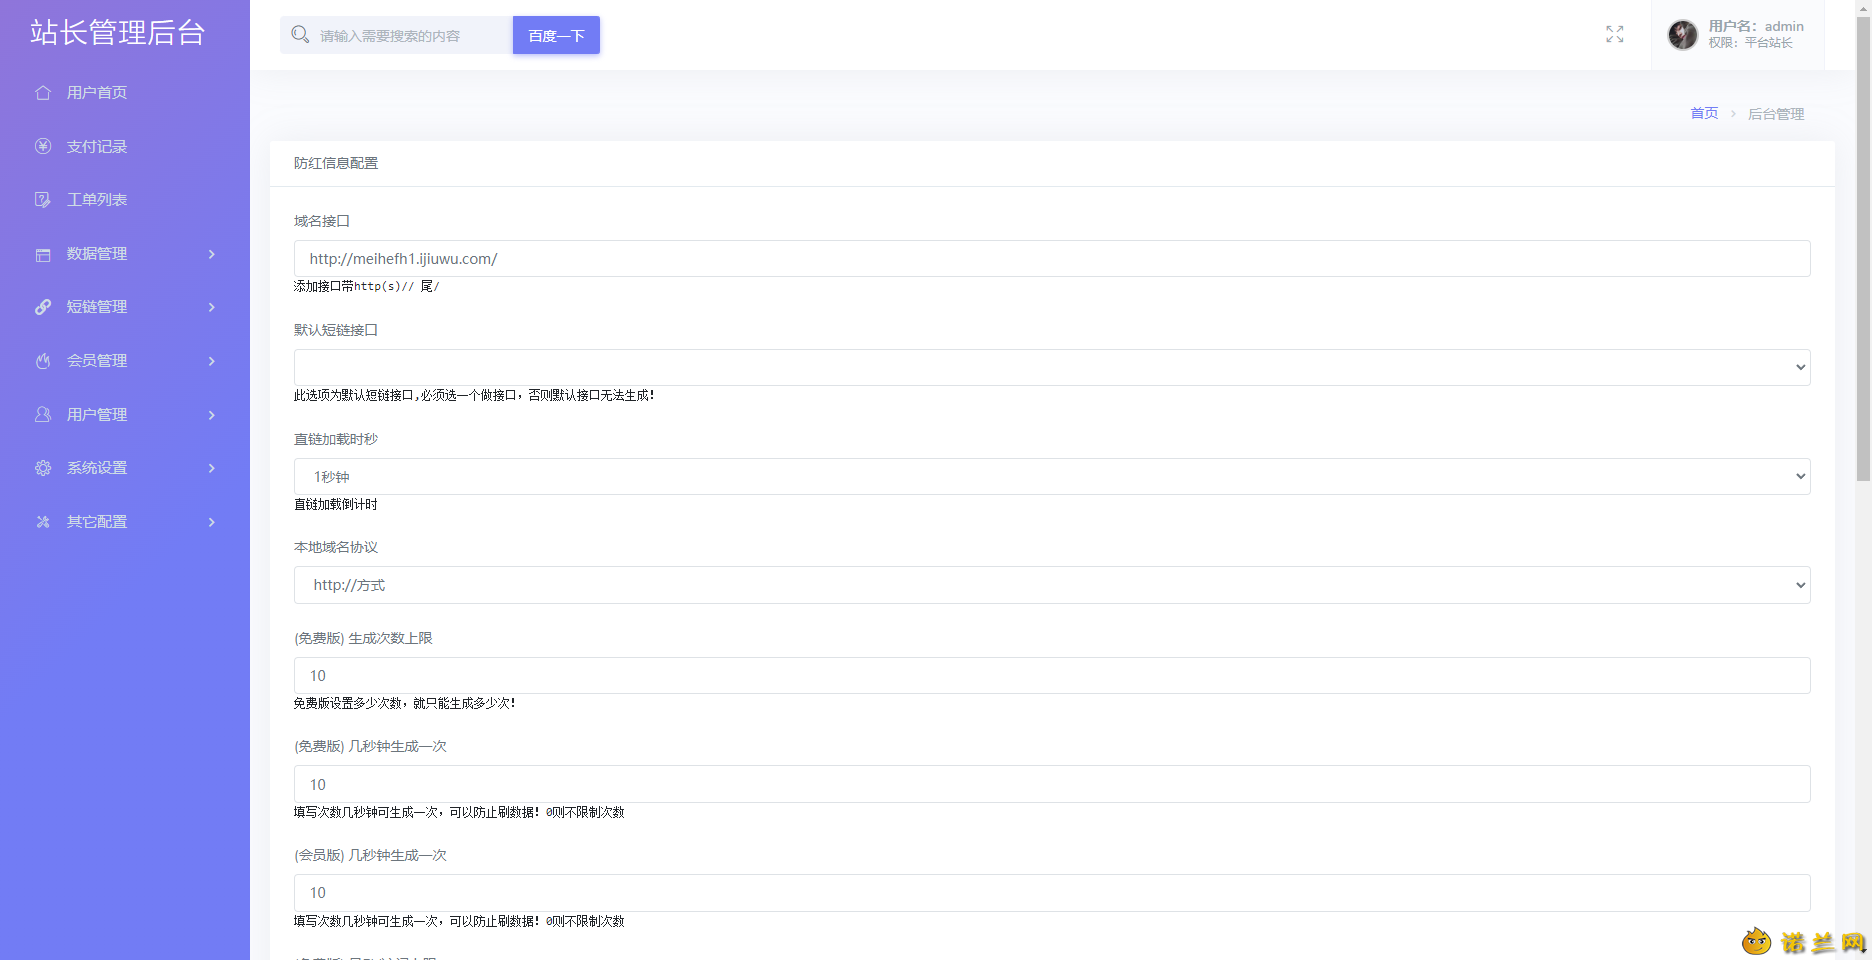Expand the 其它配置 submenu chevron

click(212, 522)
